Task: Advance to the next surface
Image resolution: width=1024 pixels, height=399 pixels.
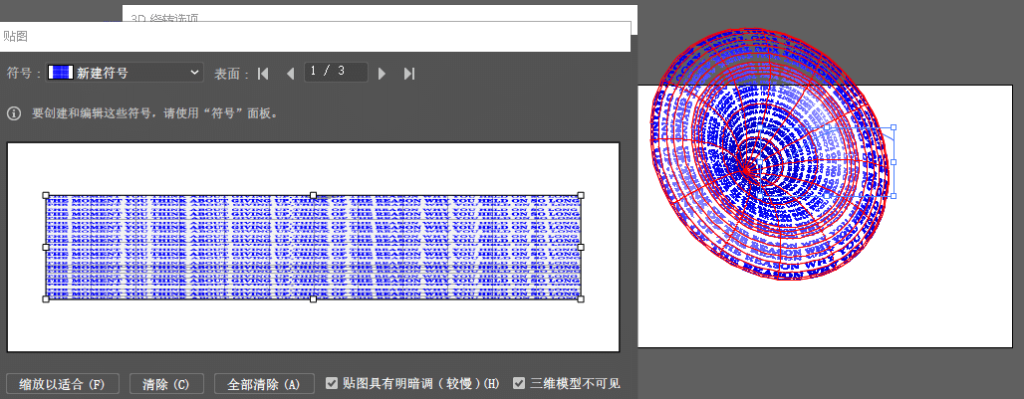Action: point(382,74)
